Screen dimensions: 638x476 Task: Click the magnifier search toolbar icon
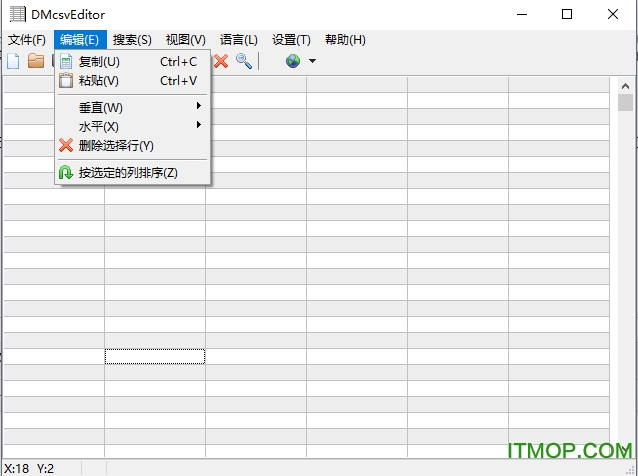coord(244,61)
